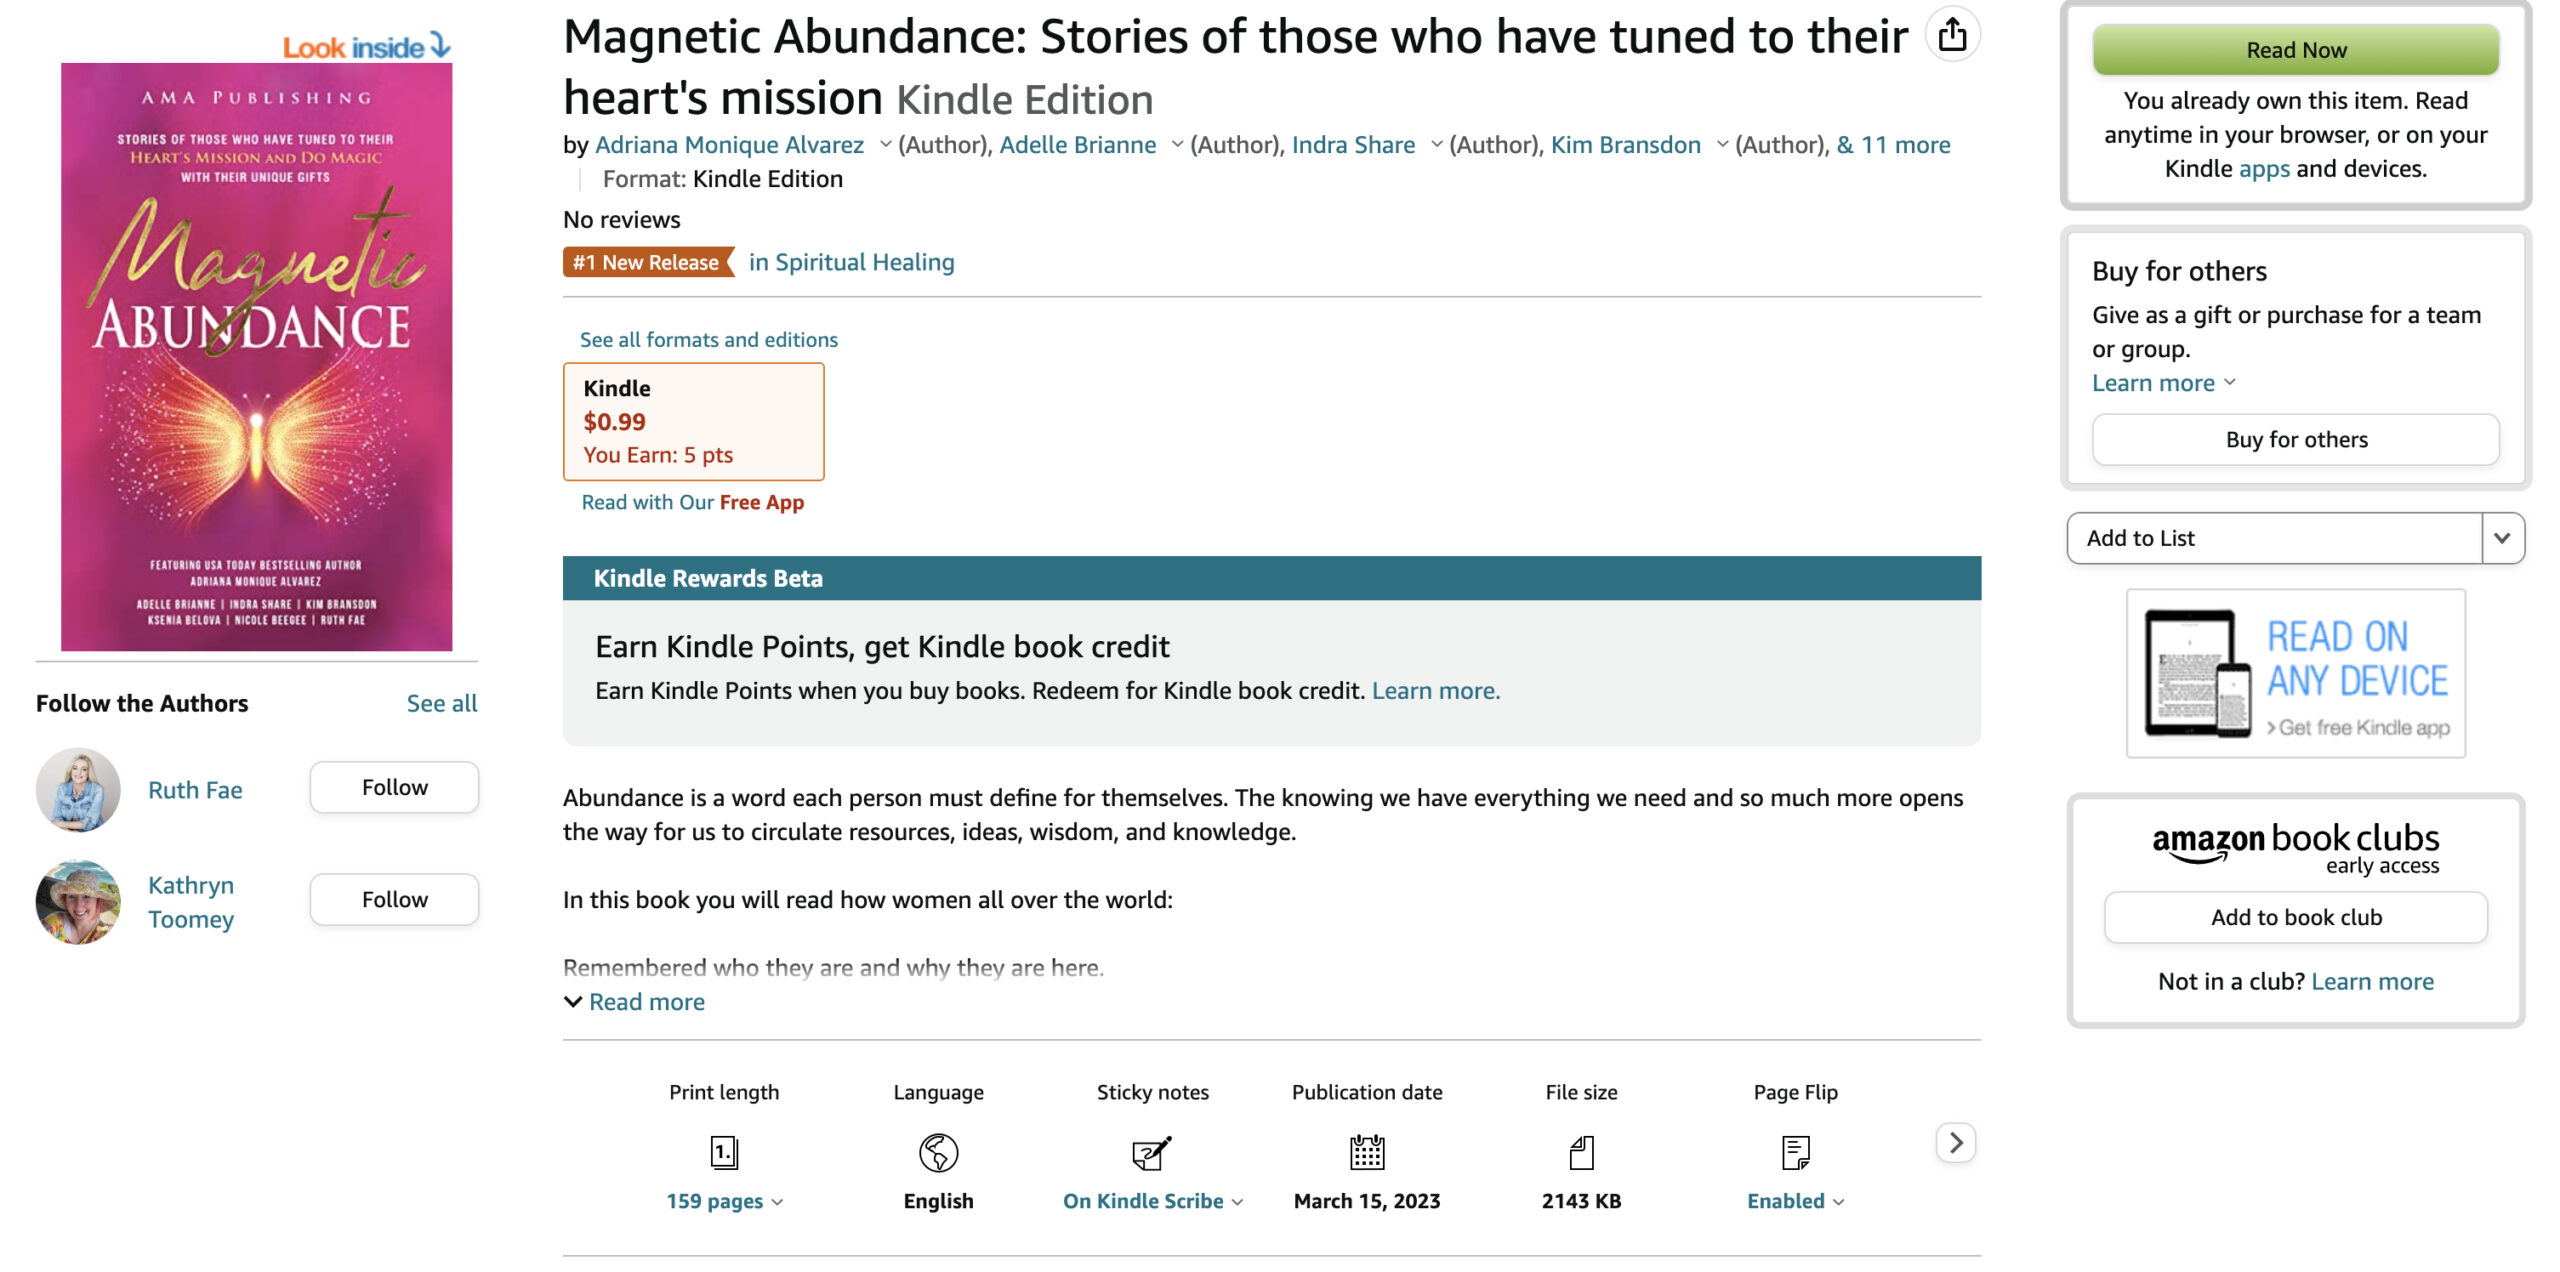Viewport: 2560px width, 1272px height.
Task: Click the sticky notes pencil icon
Action: tap(1152, 1152)
